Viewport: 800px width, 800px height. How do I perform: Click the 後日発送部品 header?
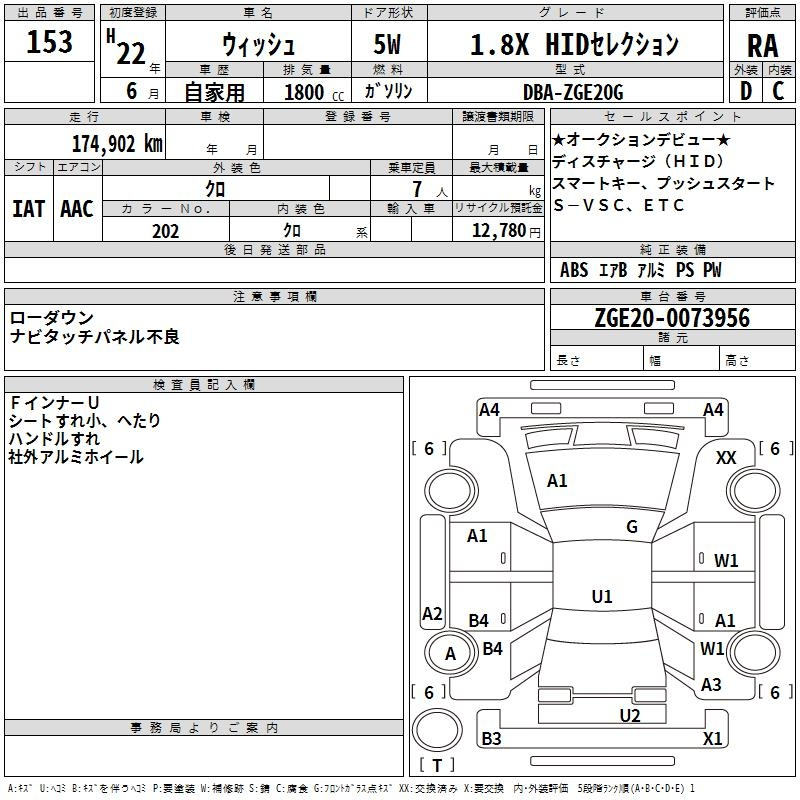click(274, 249)
